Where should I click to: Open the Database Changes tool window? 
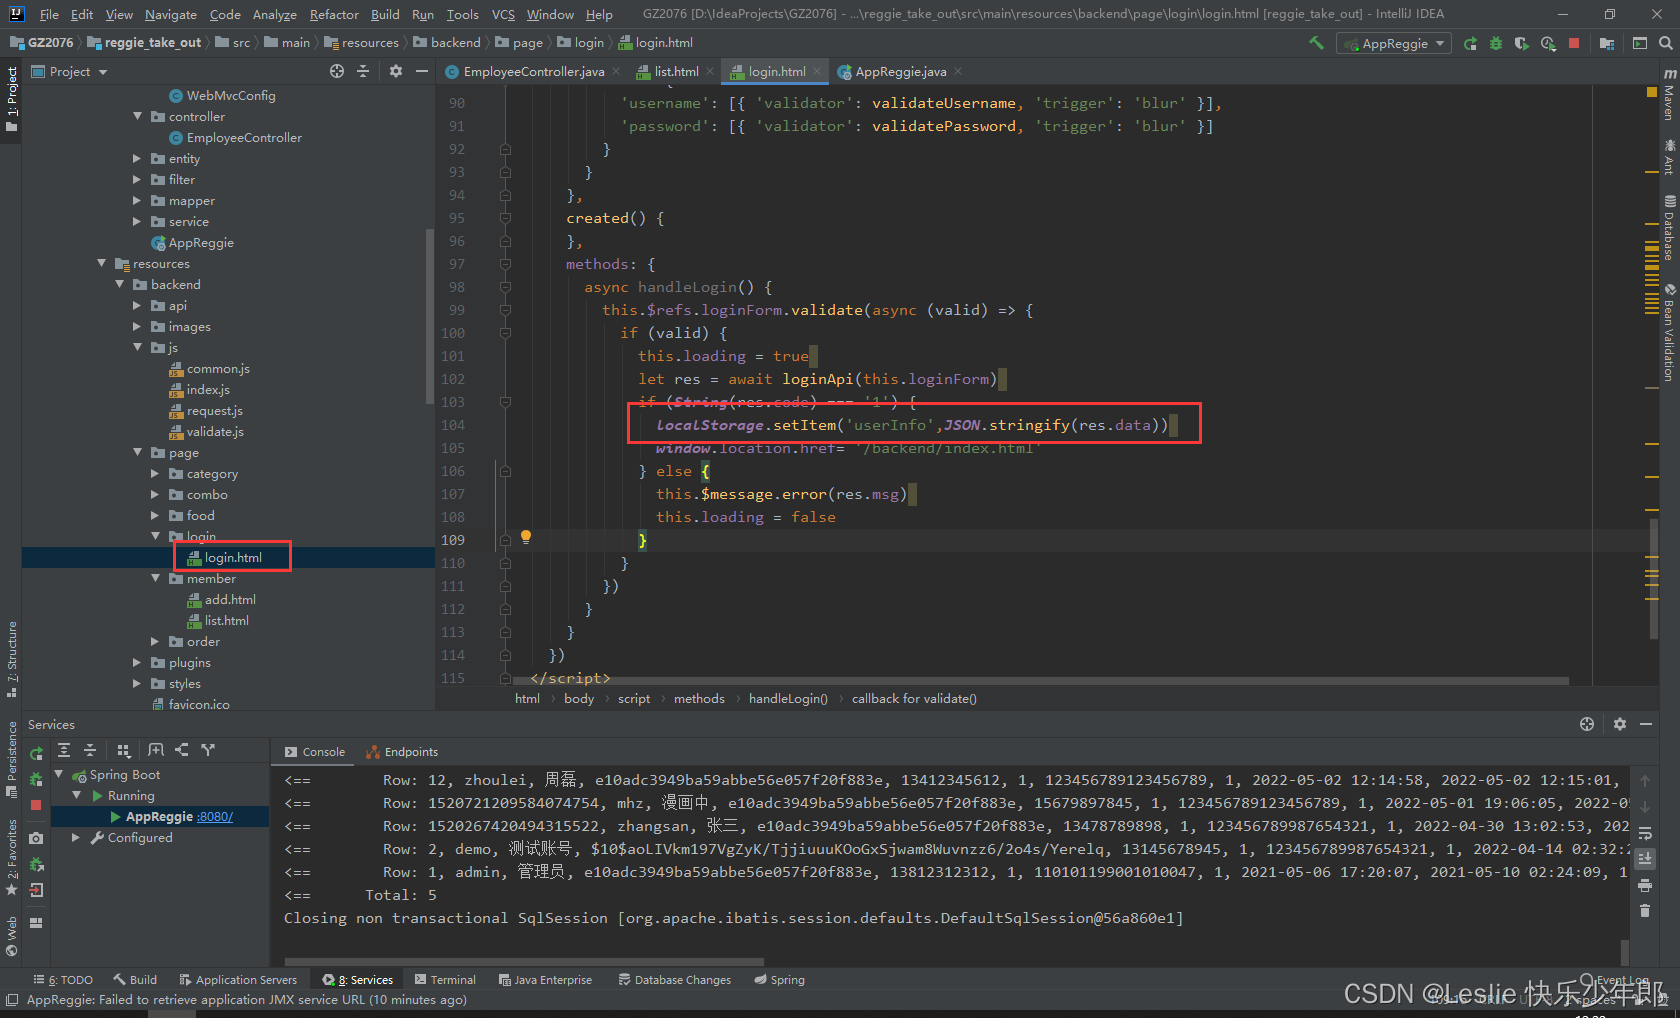pyautogui.click(x=674, y=979)
